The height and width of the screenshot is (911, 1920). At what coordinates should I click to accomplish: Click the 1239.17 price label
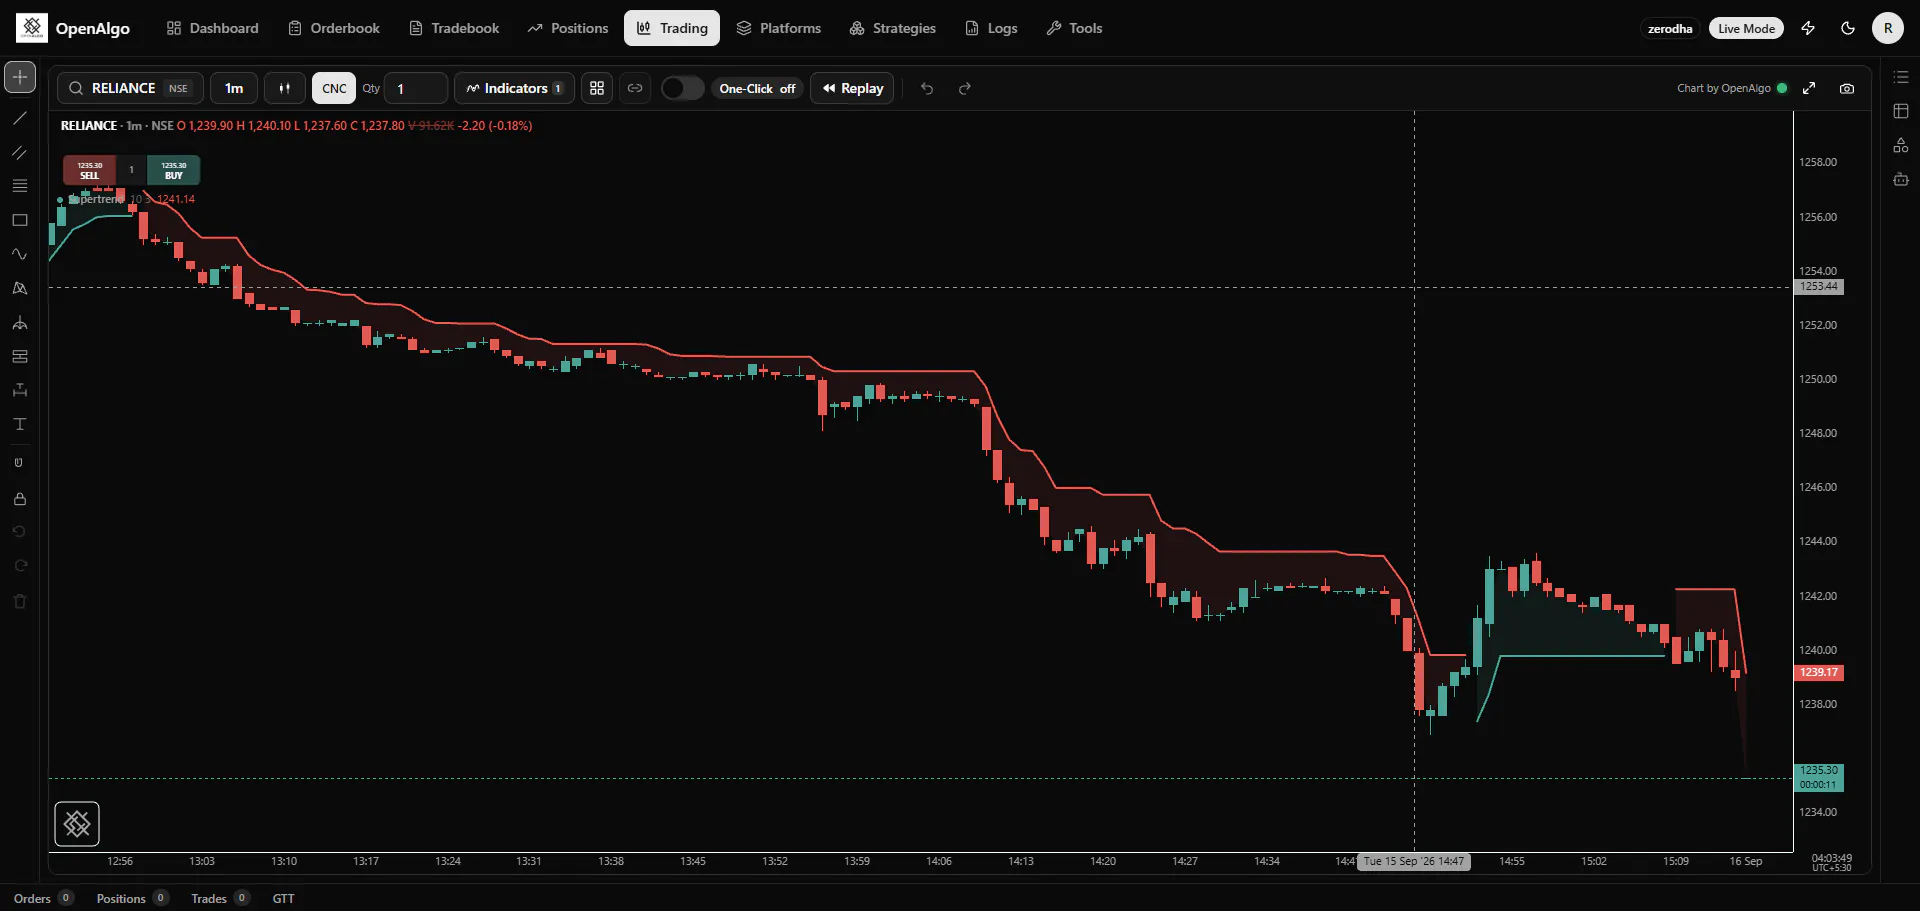1819,673
